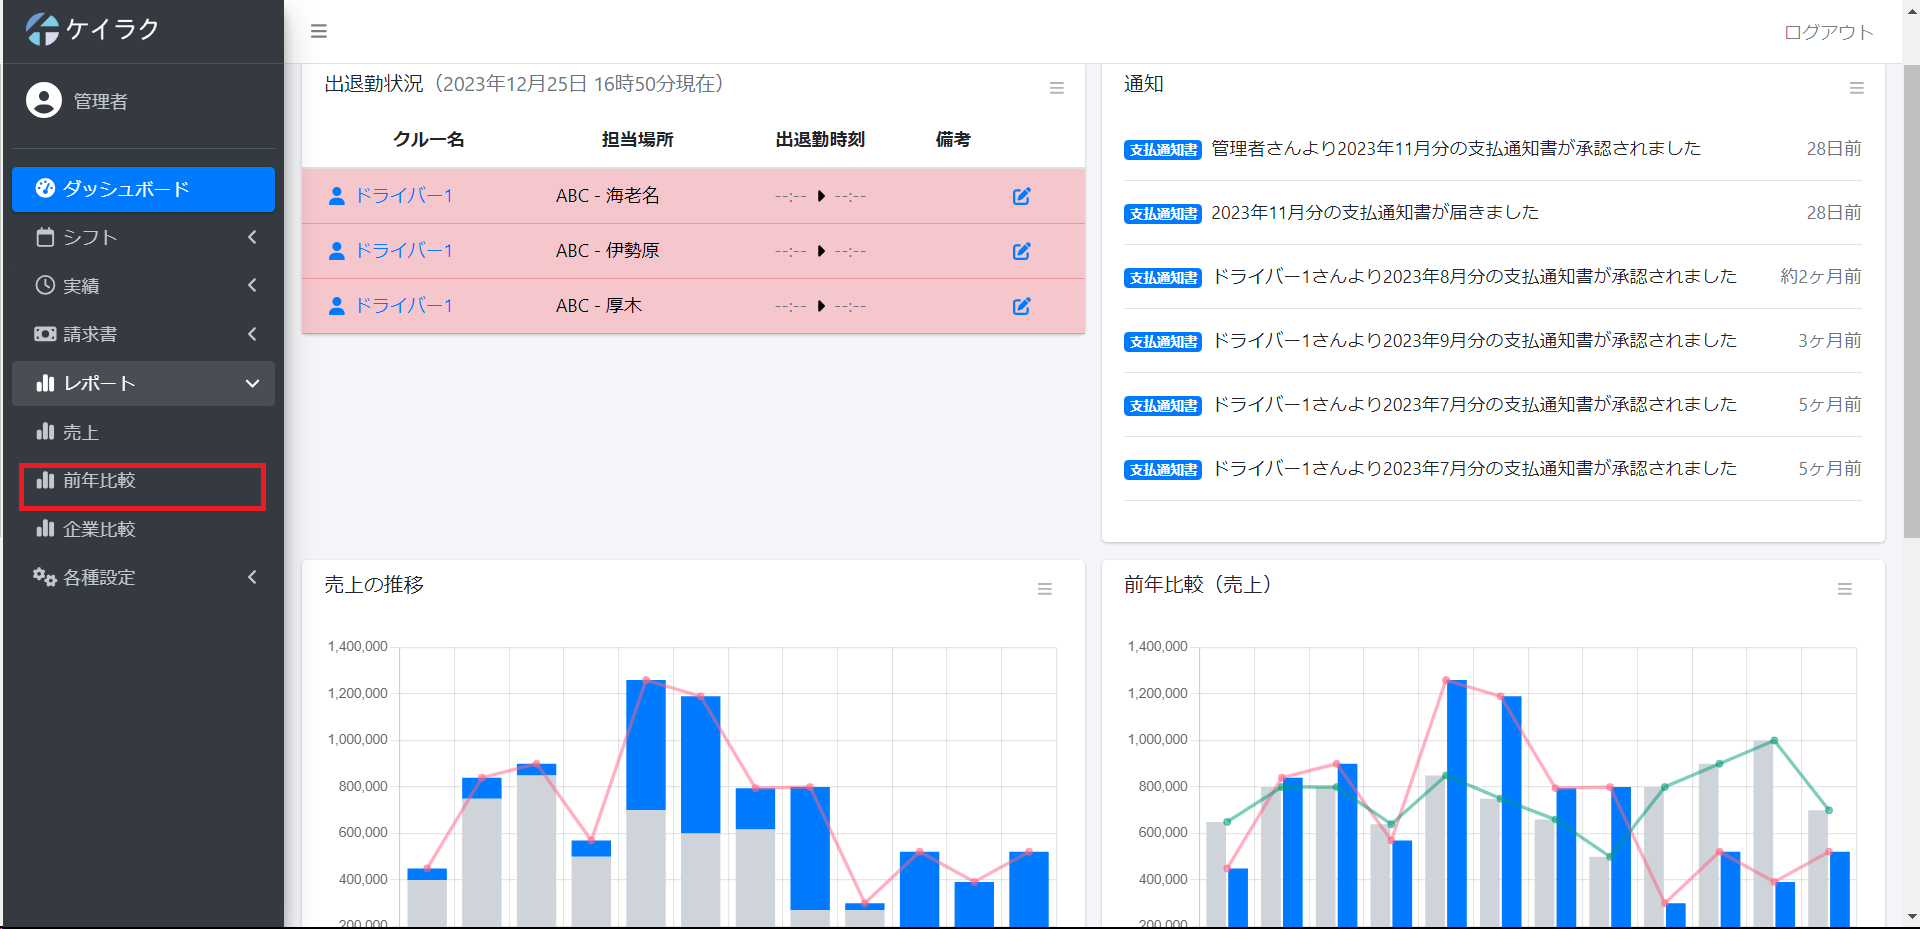Open notification about 2023年8月分 approval
Viewport: 1920px width, 929px height.
[x=1475, y=277]
